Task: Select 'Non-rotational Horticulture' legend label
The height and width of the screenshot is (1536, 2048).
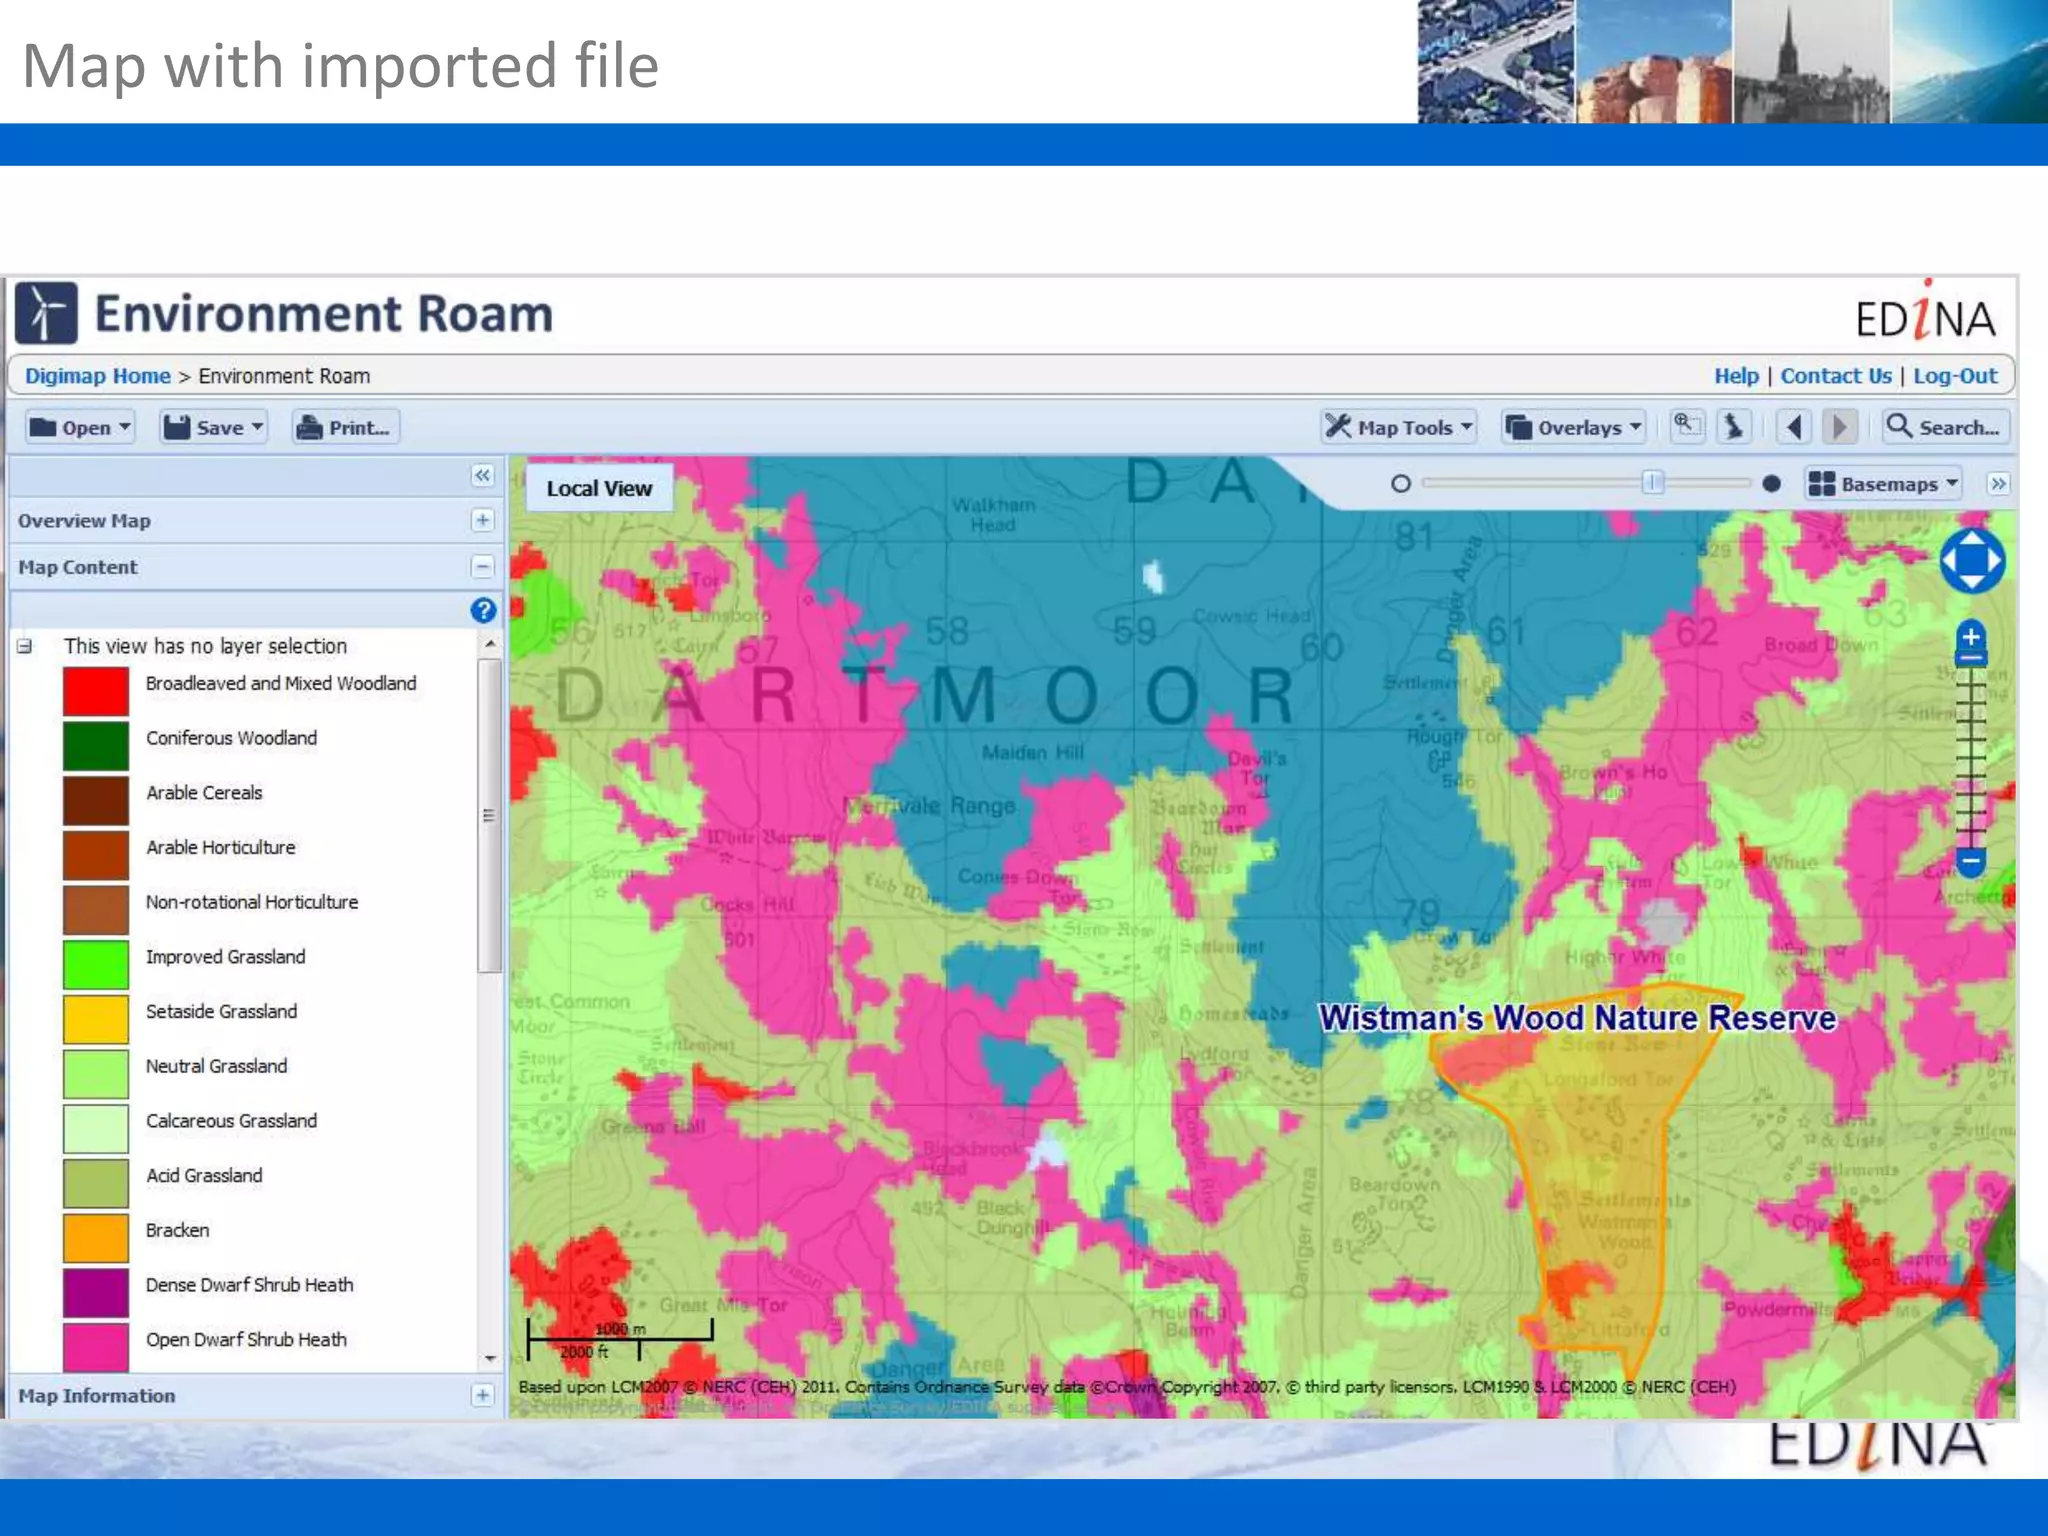Action: (x=252, y=902)
